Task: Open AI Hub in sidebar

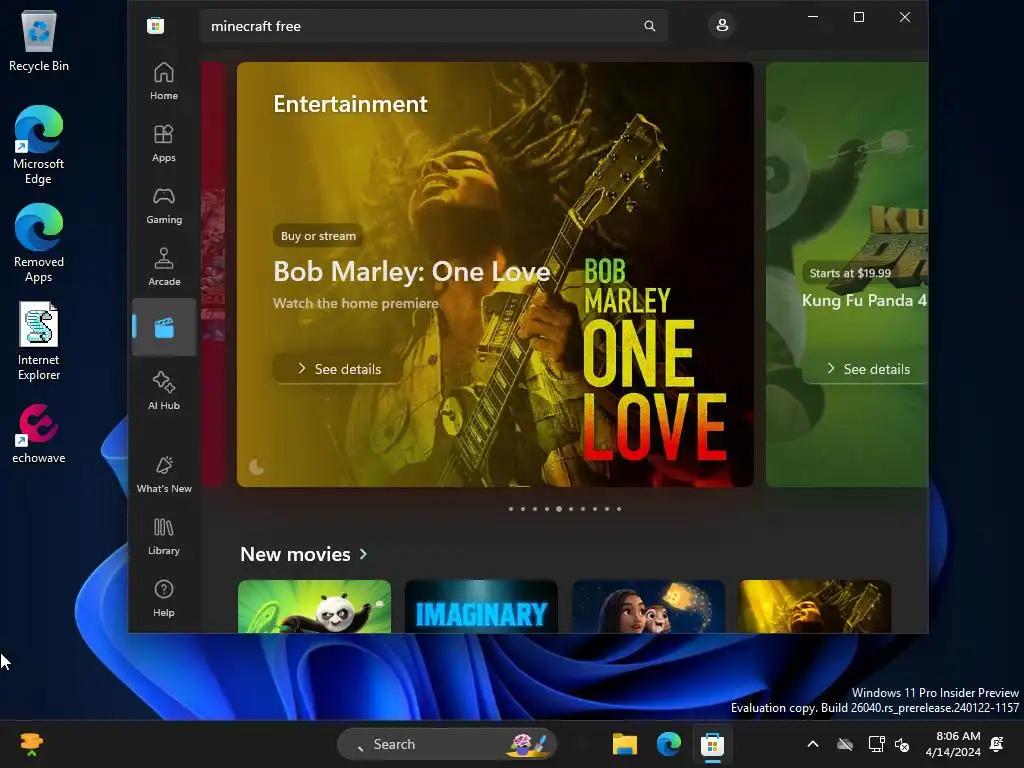Action: tap(164, 391)
